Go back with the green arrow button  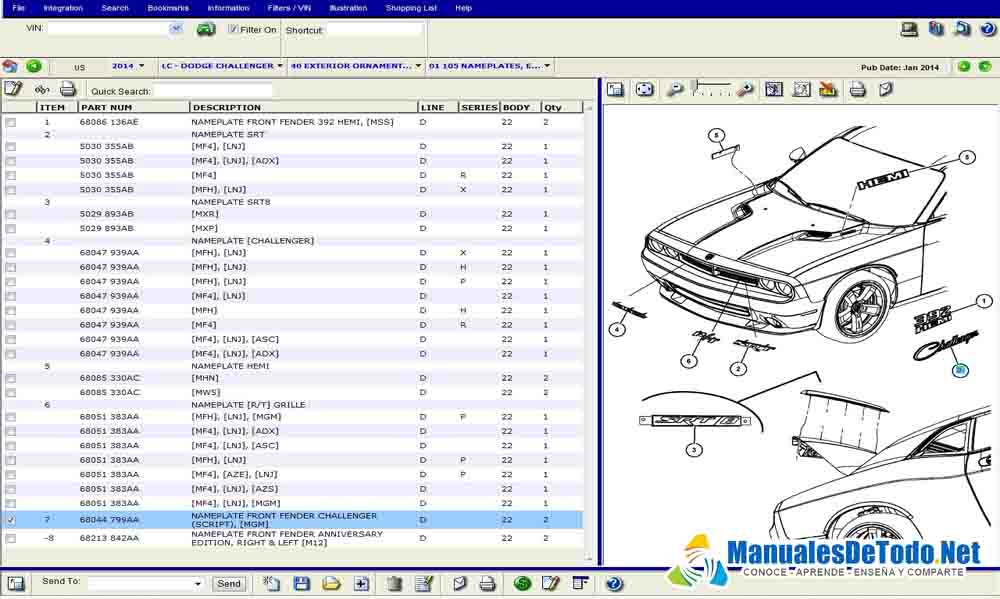click(34, 66)
